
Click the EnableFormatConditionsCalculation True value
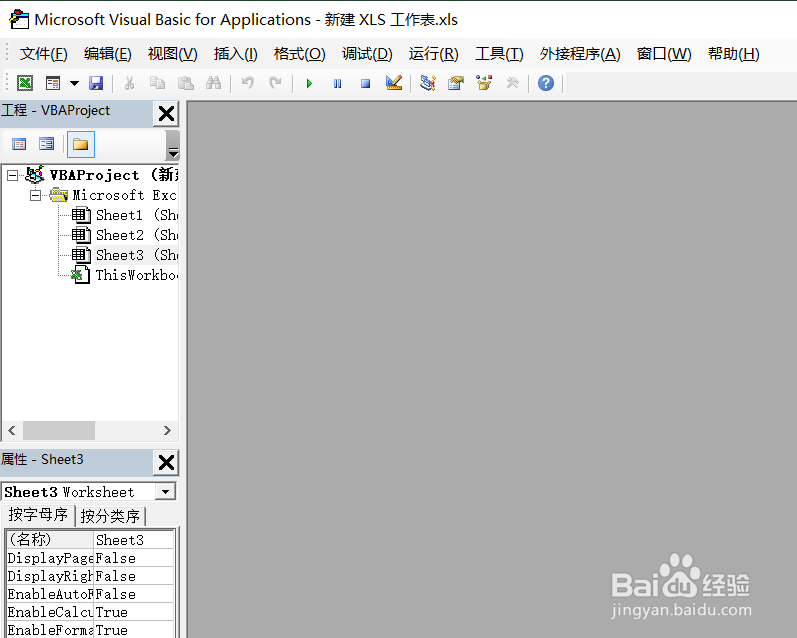coord(134,629)
